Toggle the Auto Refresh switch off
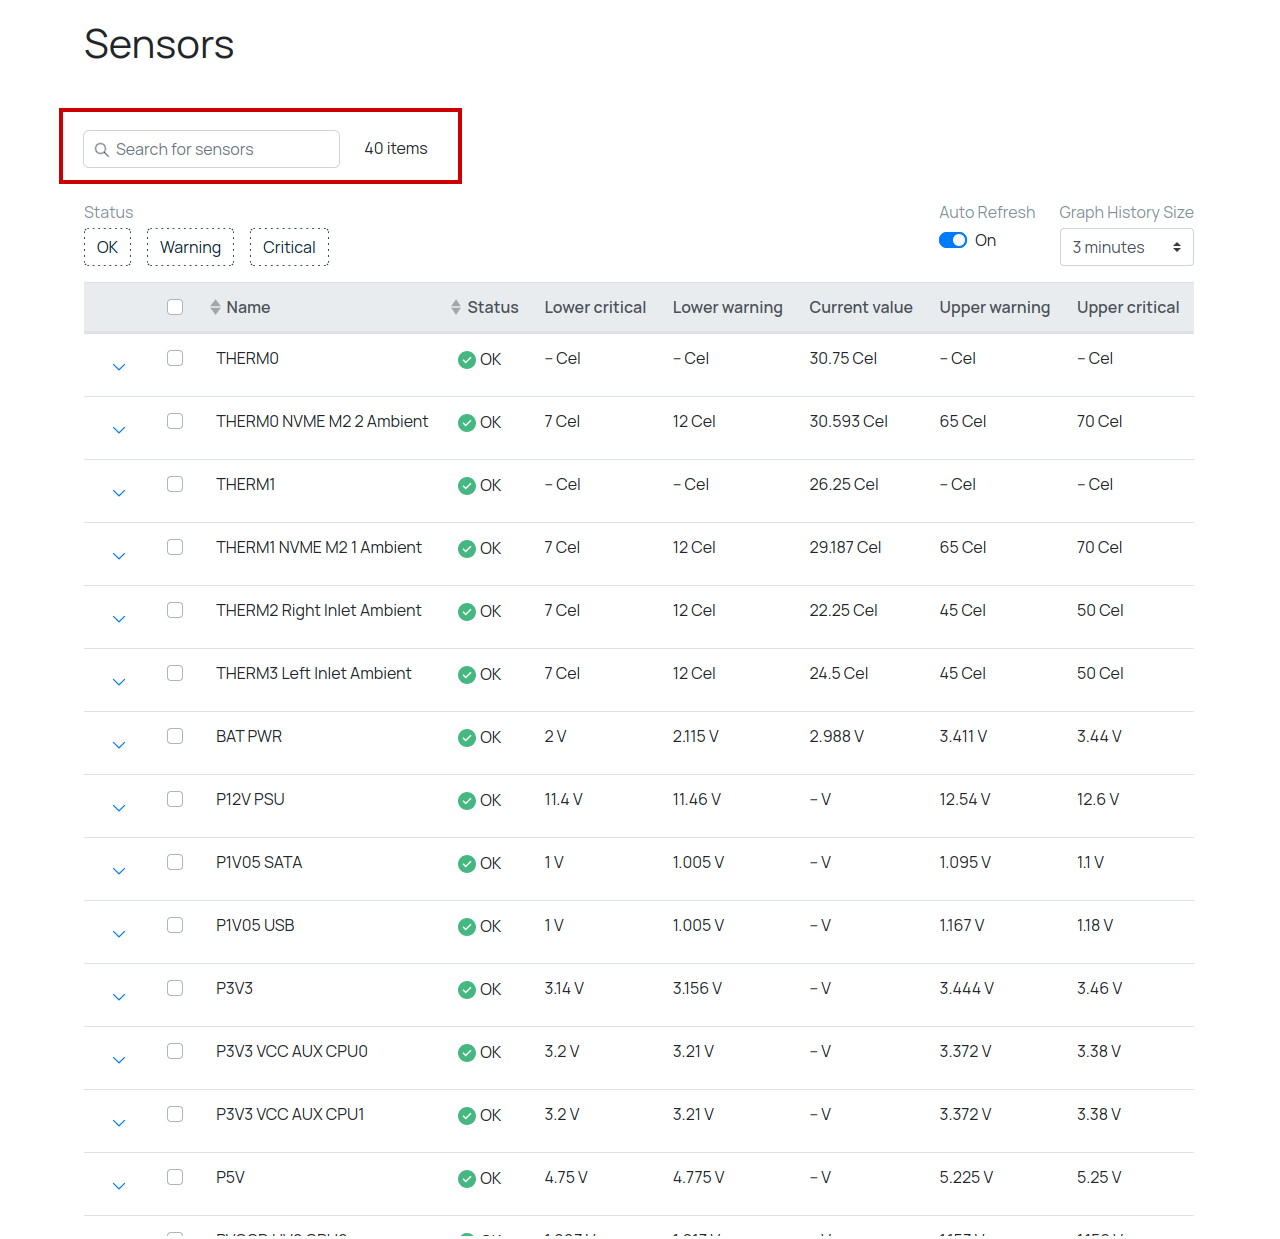Viewport: 1280px width, 1239px height. point(953,240)
